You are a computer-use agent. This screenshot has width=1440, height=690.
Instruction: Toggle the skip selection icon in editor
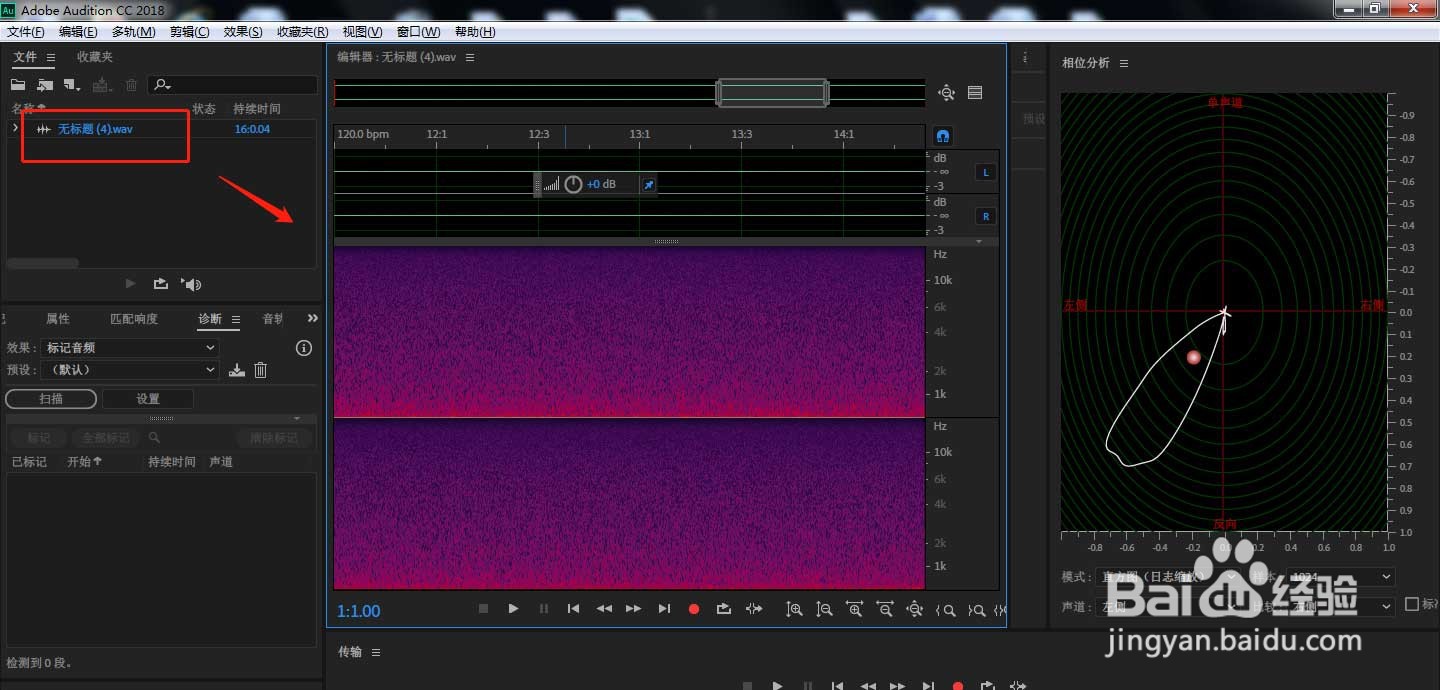754,608
